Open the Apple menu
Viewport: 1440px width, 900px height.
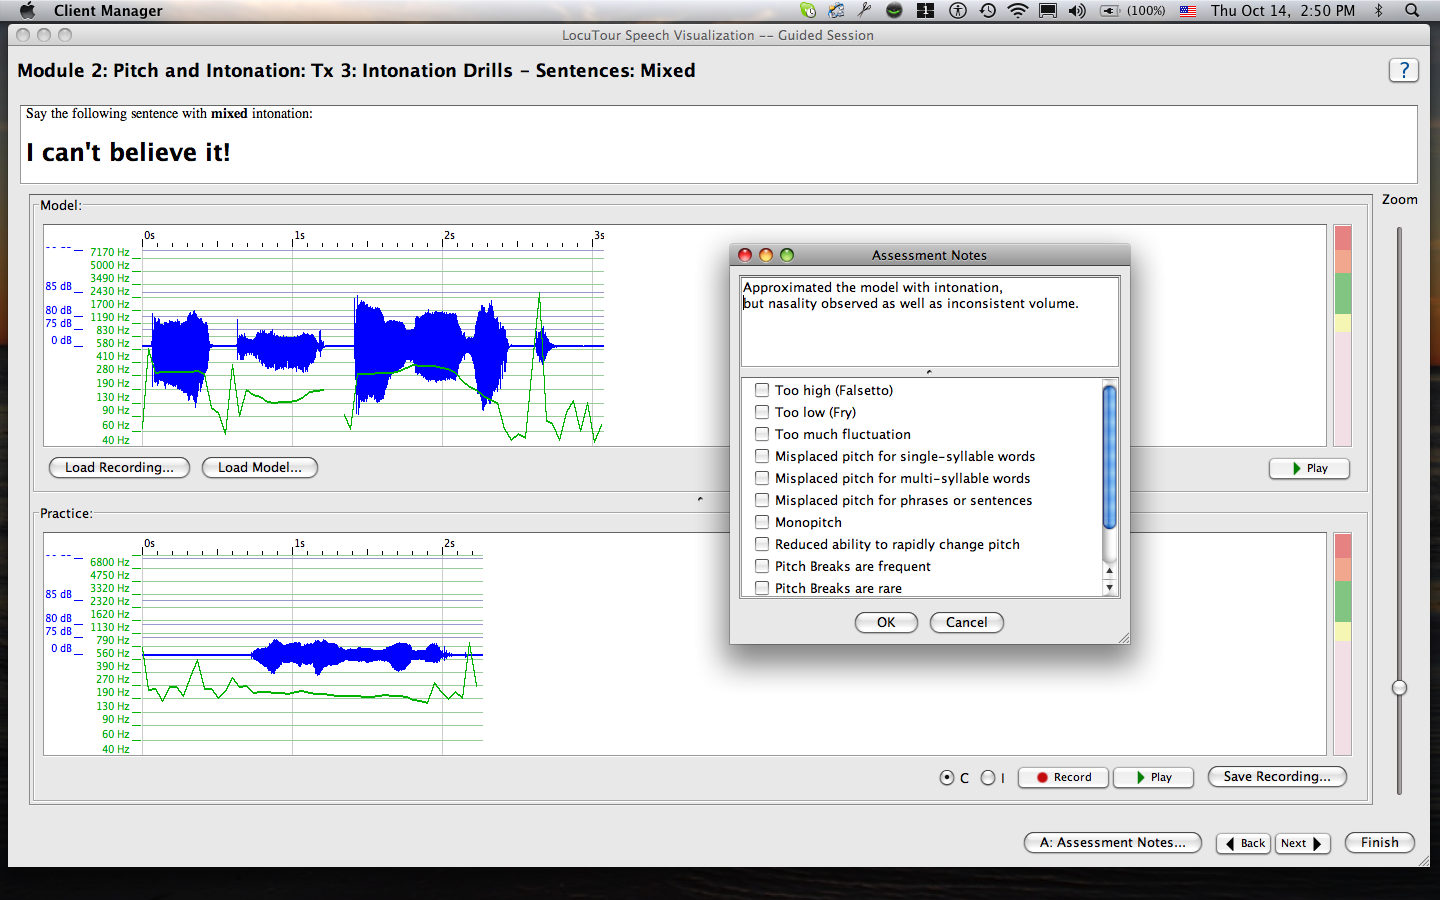pyautogui.click(x=27, y=10)
